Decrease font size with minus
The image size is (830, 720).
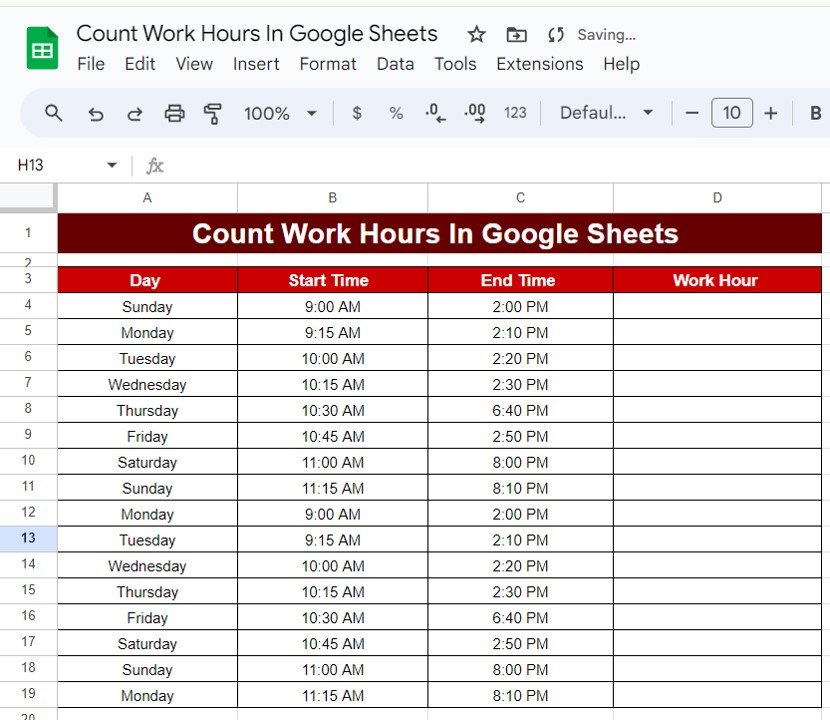(x=692, y=113)
